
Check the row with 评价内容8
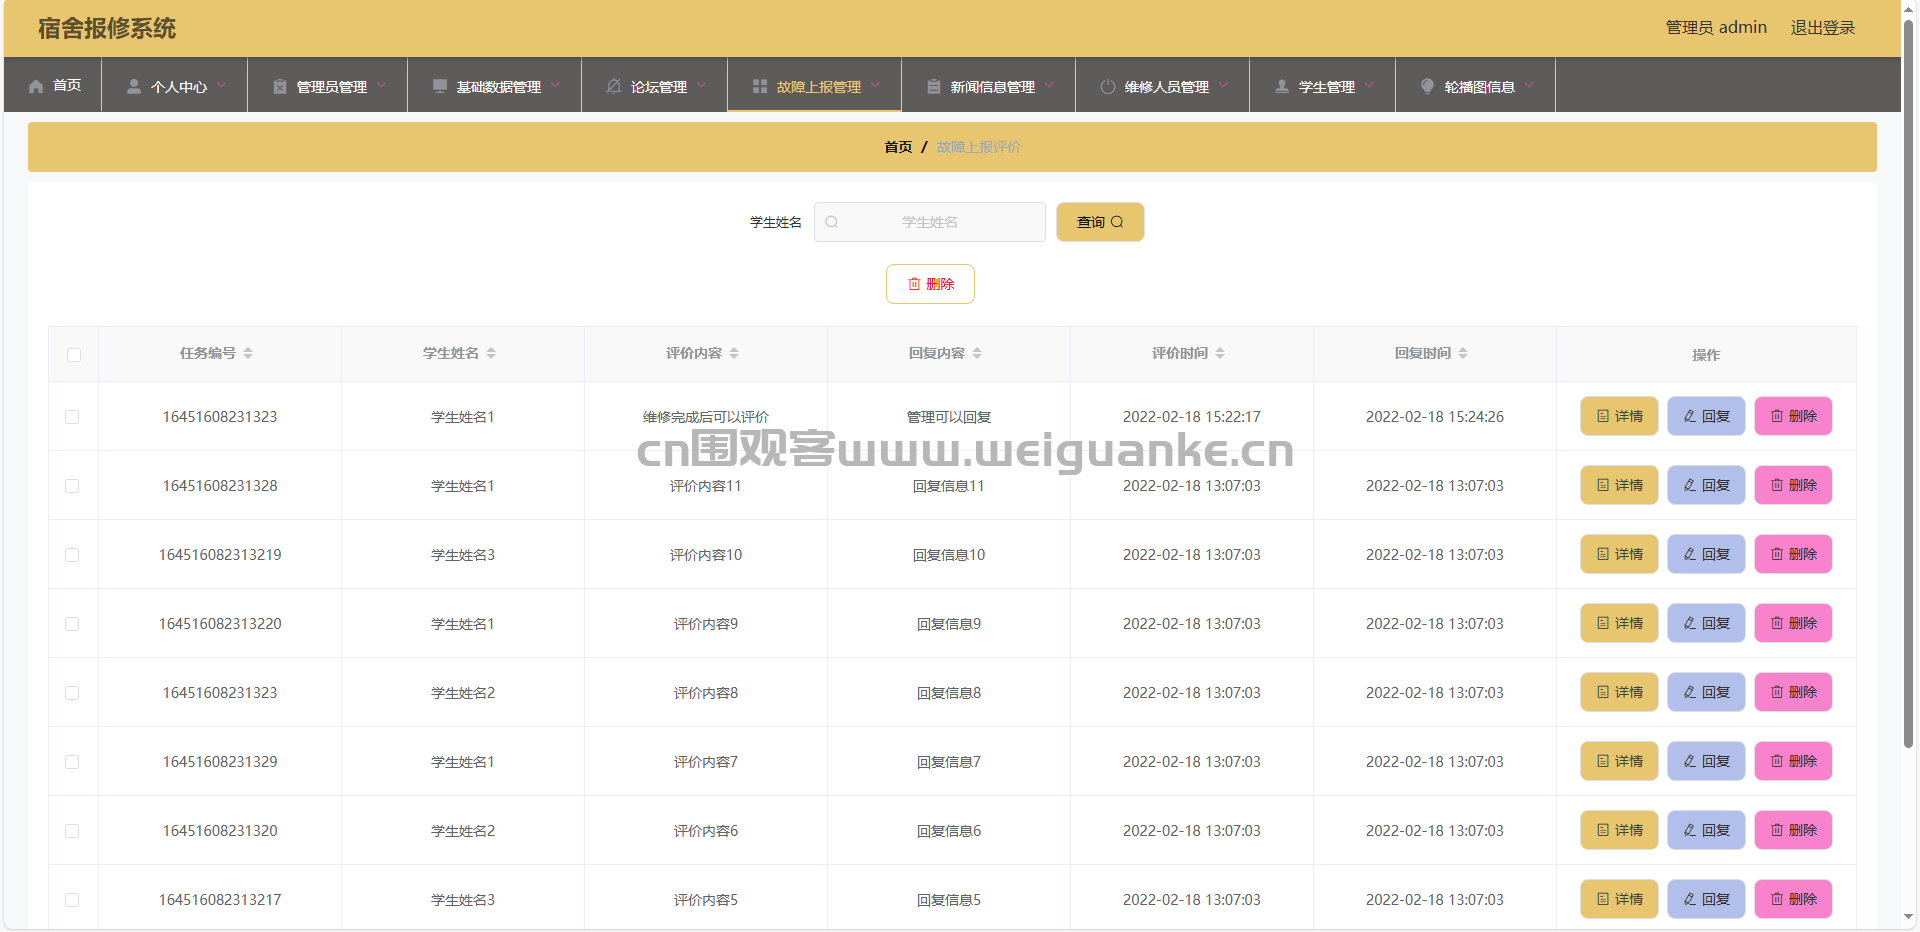(72, 693)
